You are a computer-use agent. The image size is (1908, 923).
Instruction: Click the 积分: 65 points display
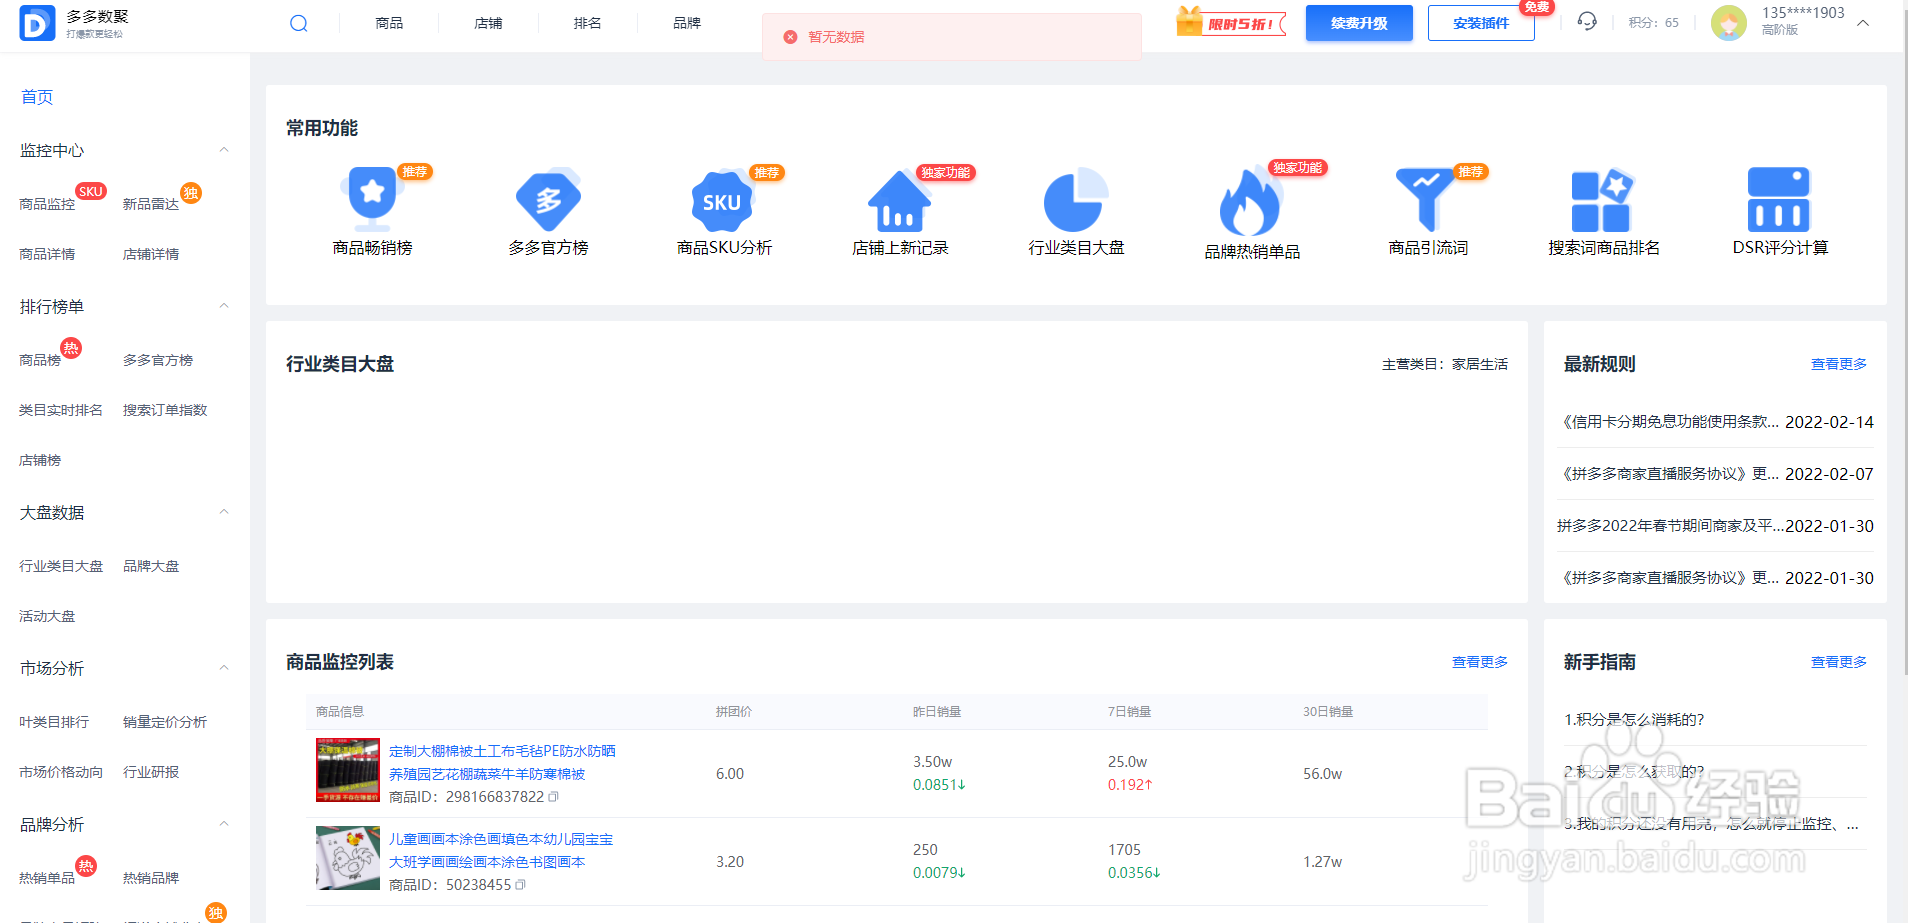click(x=1654, y=23)
